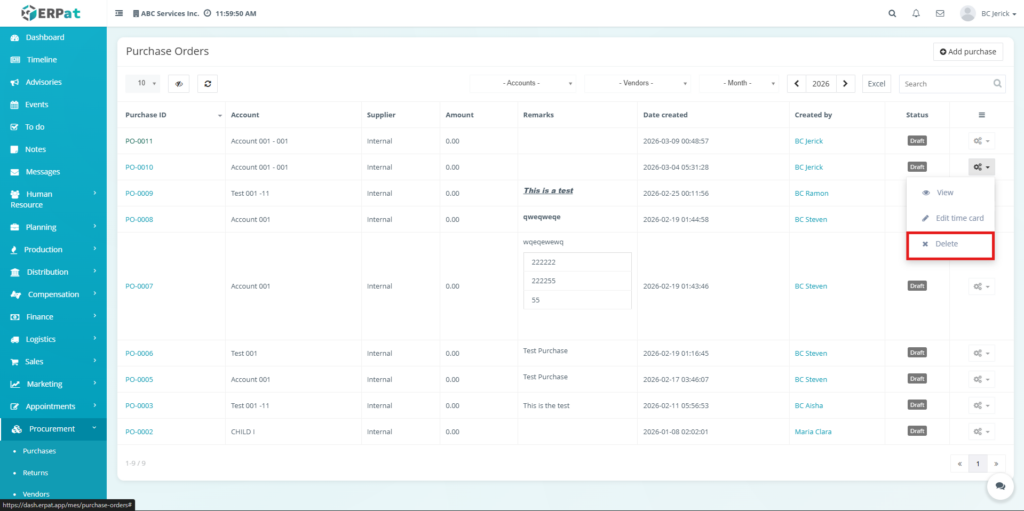1024x511 pixels.
Task: Open the Accounts filter dropdown
Action: click(525, 84)
